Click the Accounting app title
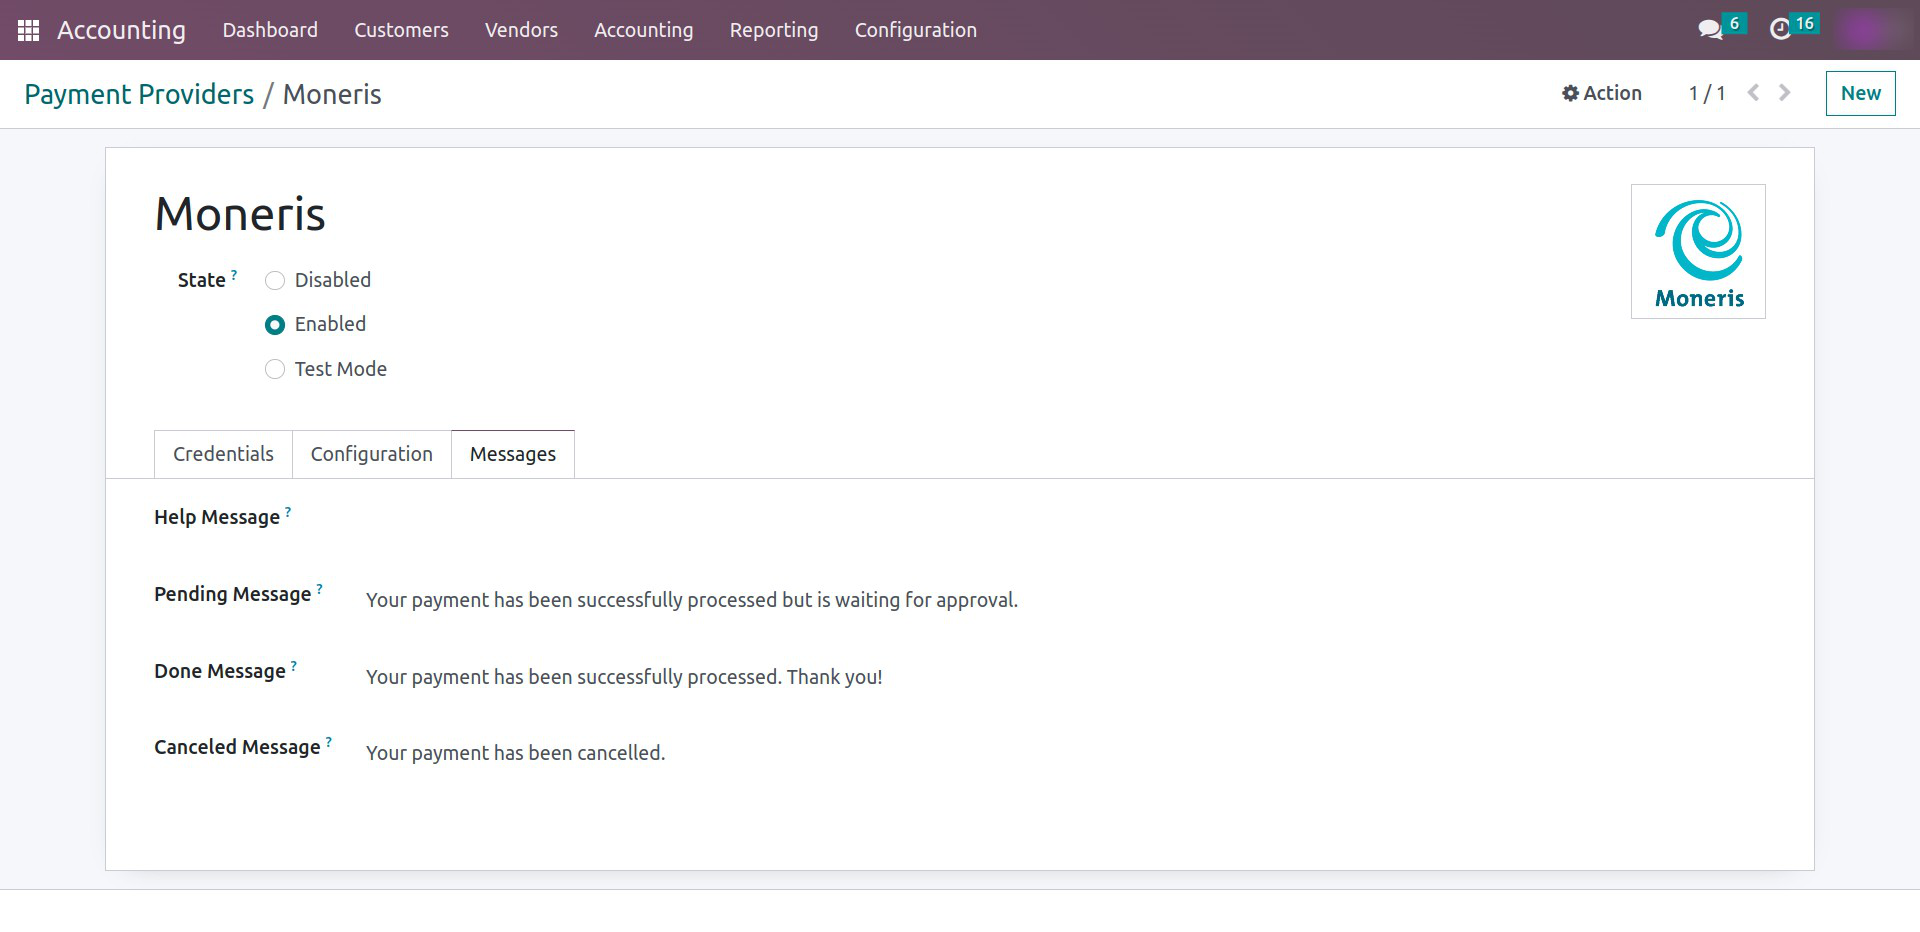This screenshot has width=1920, height=932. click(x=121, y=30)
